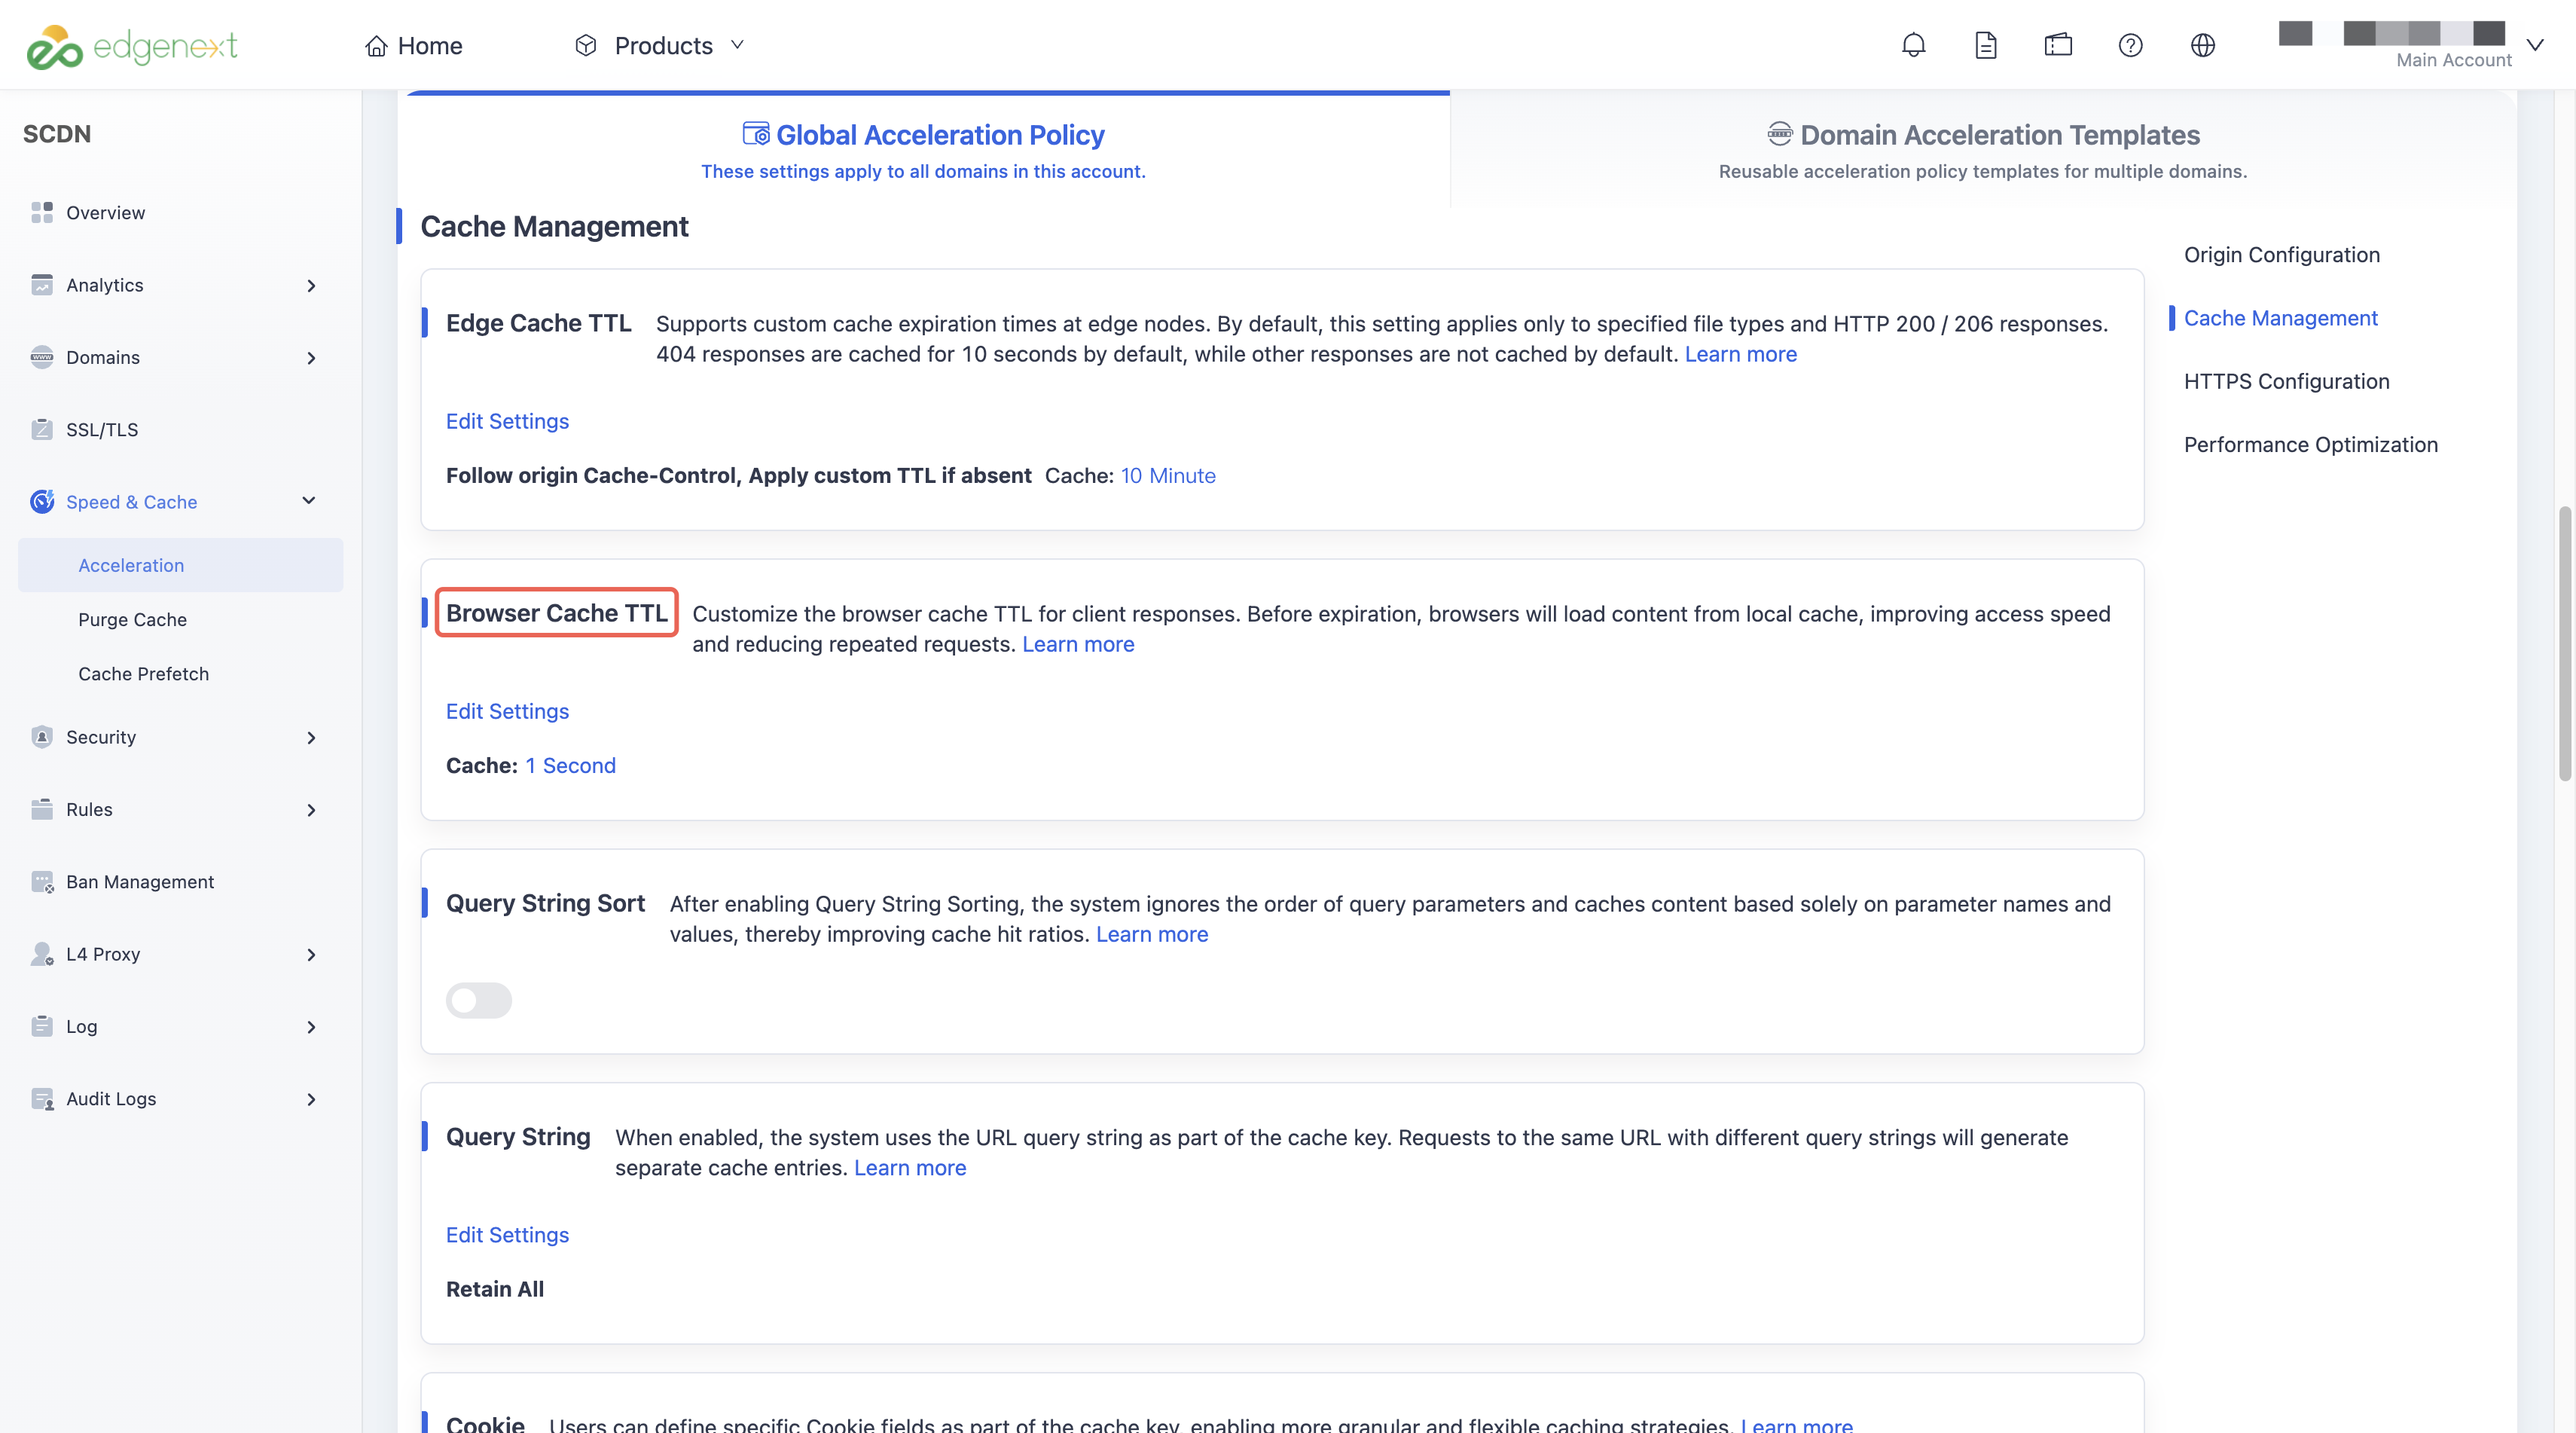Open the Main Account dropdown arrow
The image size is (2576, 1433).
(2535, 45)
